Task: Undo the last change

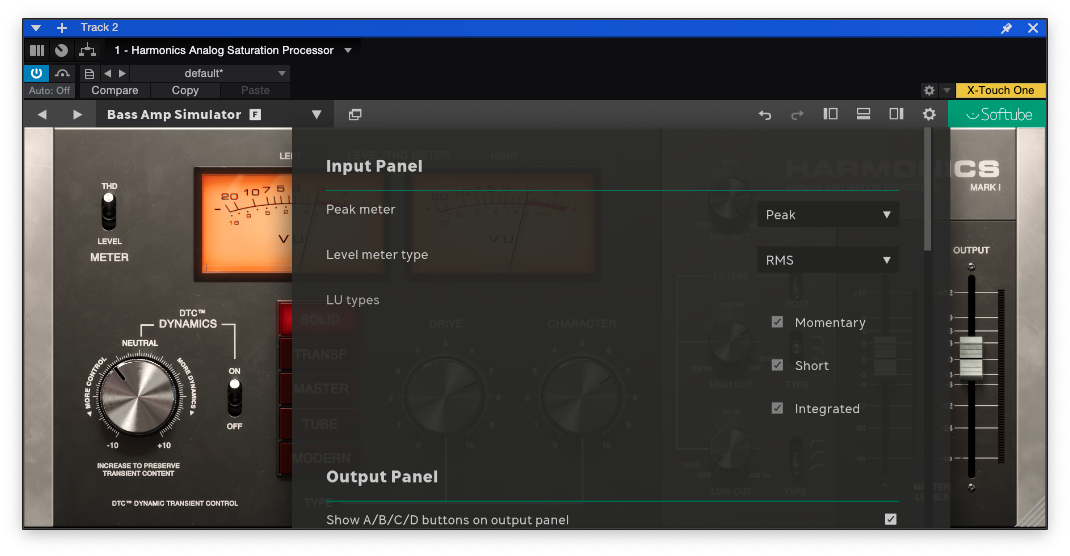Action: (765, 115)
